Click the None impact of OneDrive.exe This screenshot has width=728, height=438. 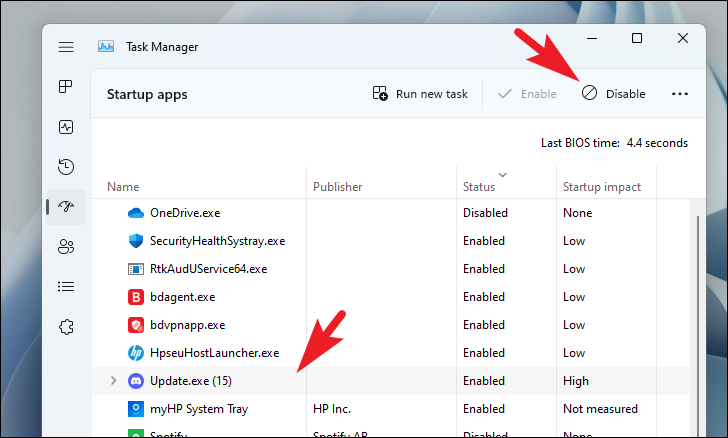click(578, 213)
